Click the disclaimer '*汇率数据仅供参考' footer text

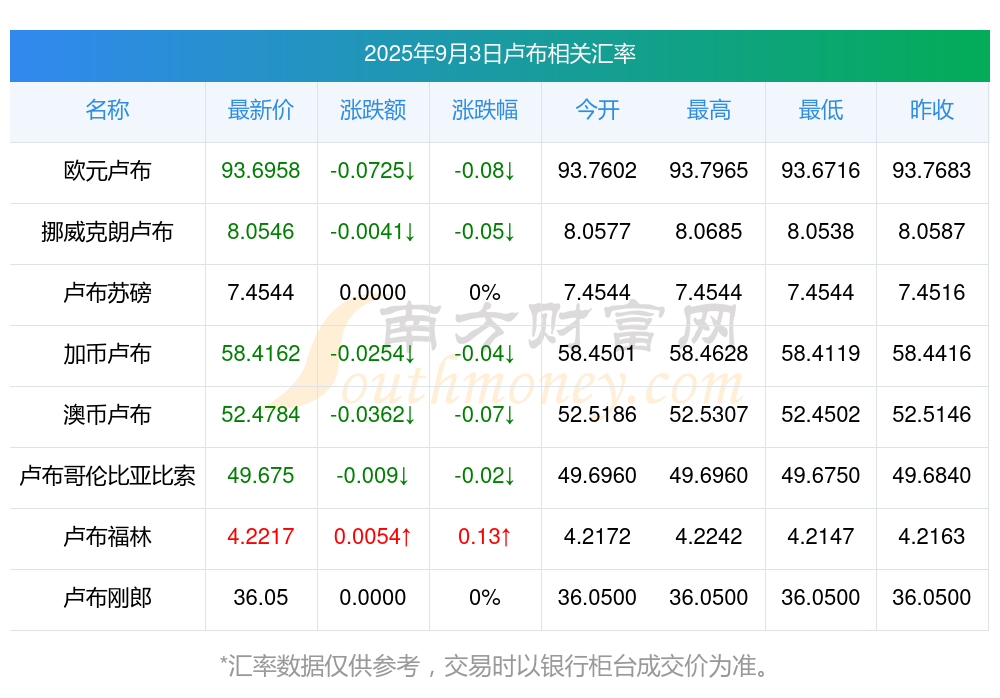click(320, 666)
